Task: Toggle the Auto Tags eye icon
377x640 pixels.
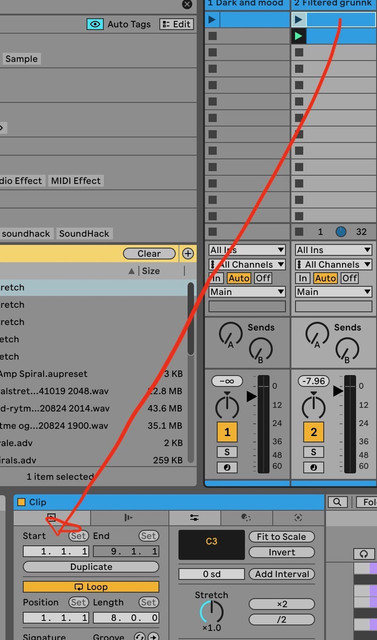Action: coord(95,24)
